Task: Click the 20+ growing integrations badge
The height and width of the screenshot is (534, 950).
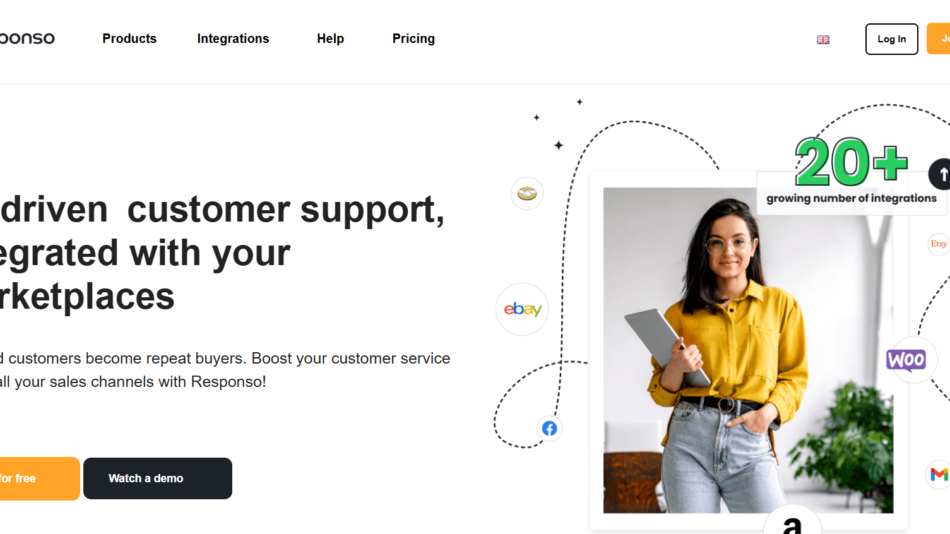Action: [851, 173]
